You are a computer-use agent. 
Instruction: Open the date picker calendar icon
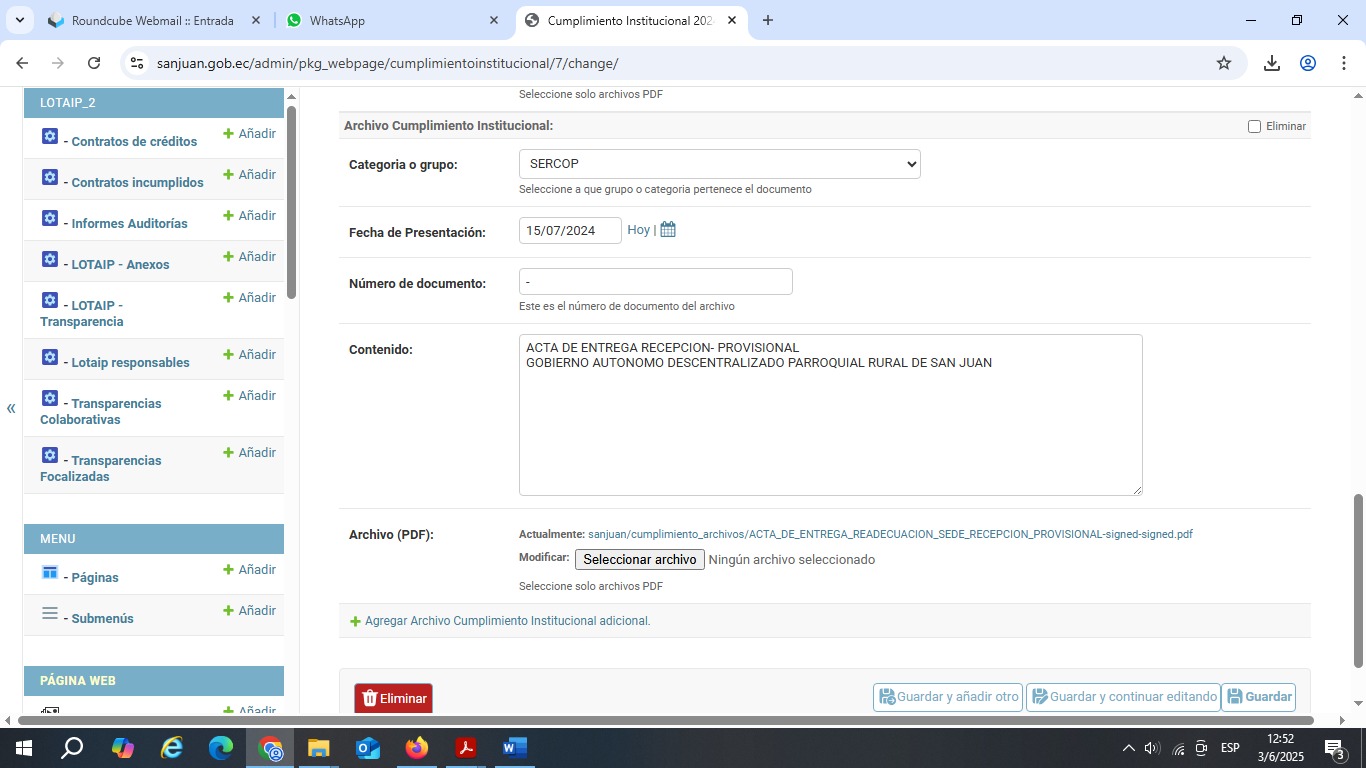(668, 230)
